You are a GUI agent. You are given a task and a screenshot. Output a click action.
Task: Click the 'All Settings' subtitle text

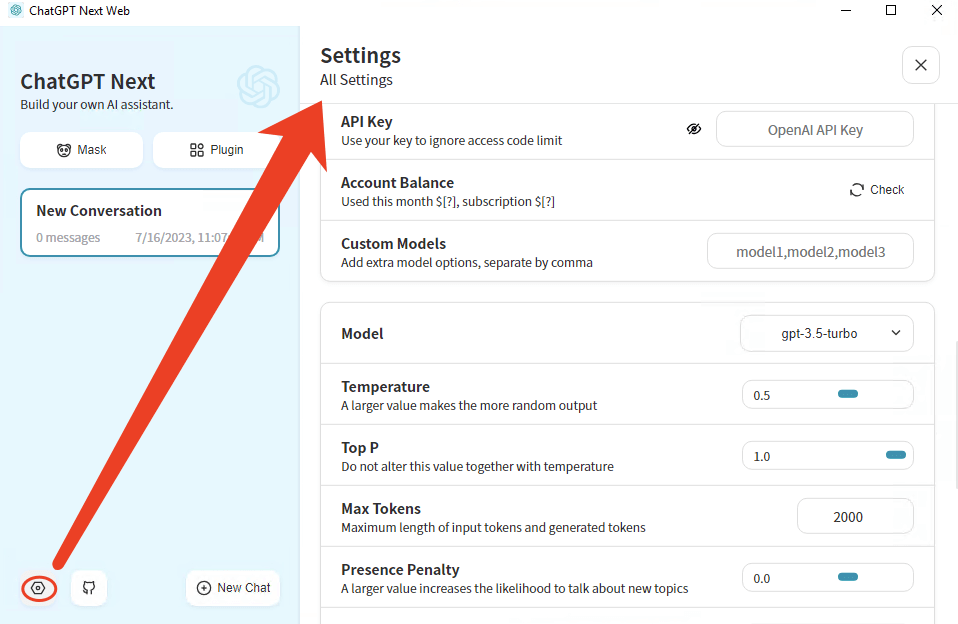[x=356, y=80]
